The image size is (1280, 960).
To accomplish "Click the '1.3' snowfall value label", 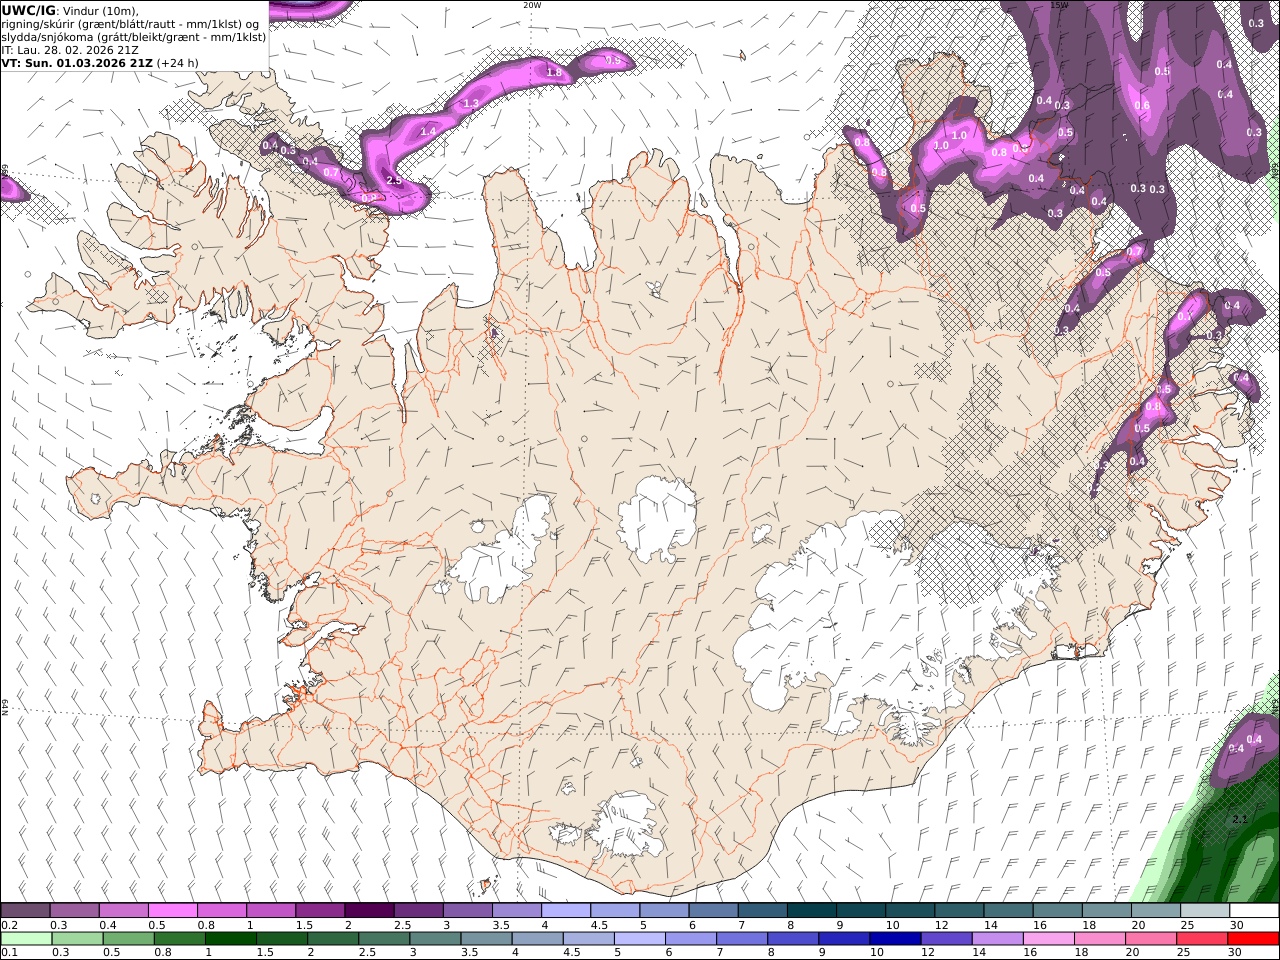I will coord(471,103).
